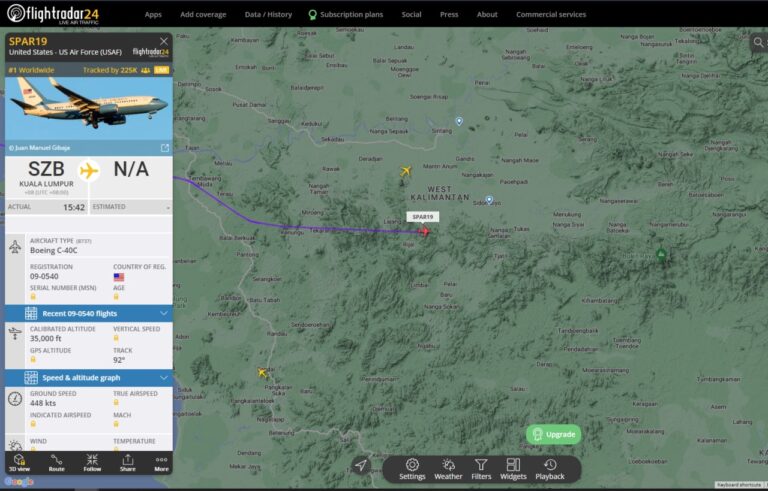The image size is (768, 491).
Task: Toggle the Weather layer panel
Action: click(448, 469)
